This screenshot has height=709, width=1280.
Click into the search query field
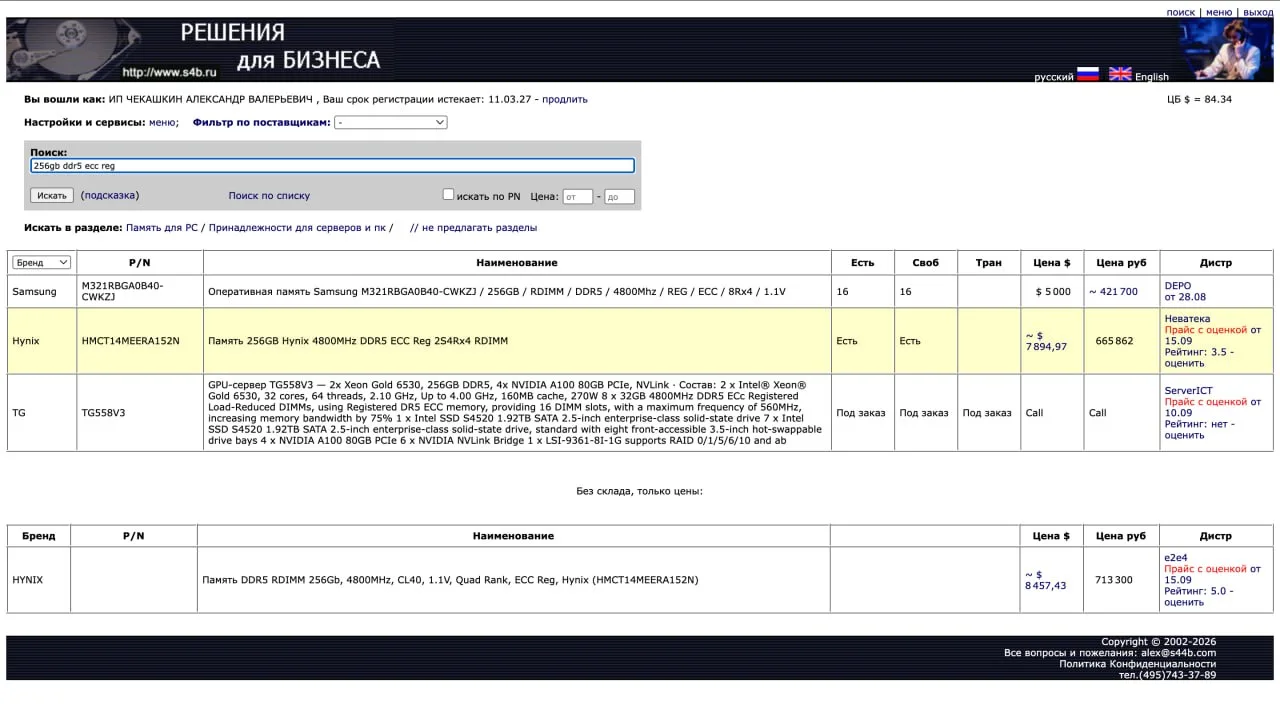(x=332, y=166)
